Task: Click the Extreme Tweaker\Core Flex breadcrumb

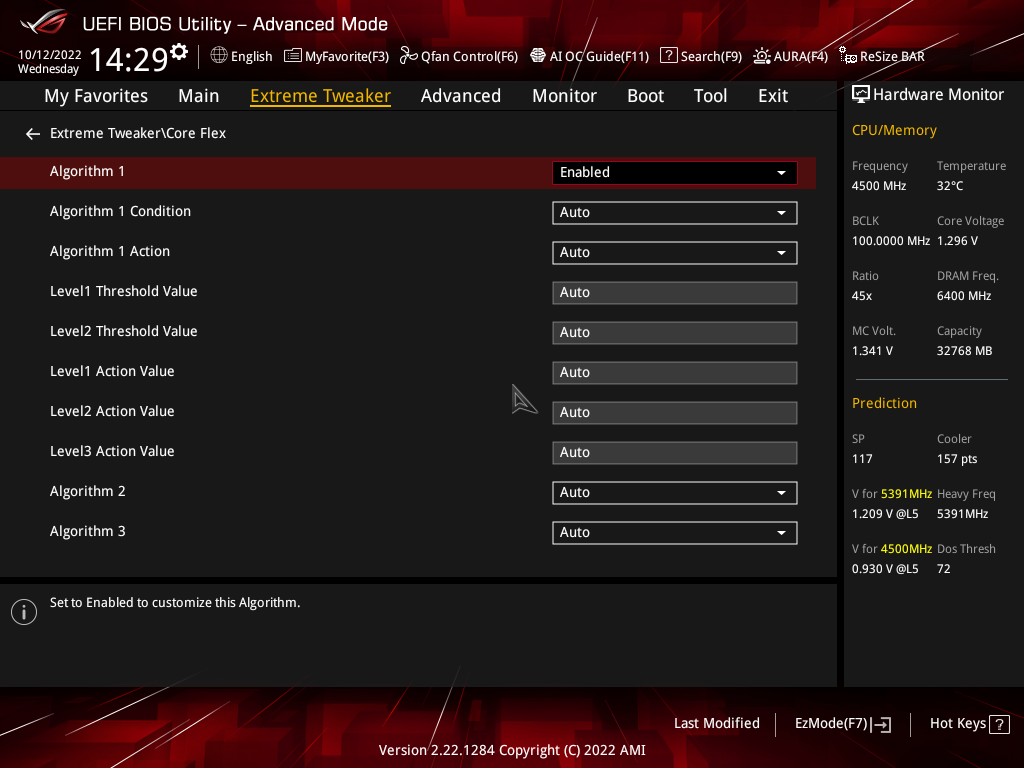Action: [138, 133]
